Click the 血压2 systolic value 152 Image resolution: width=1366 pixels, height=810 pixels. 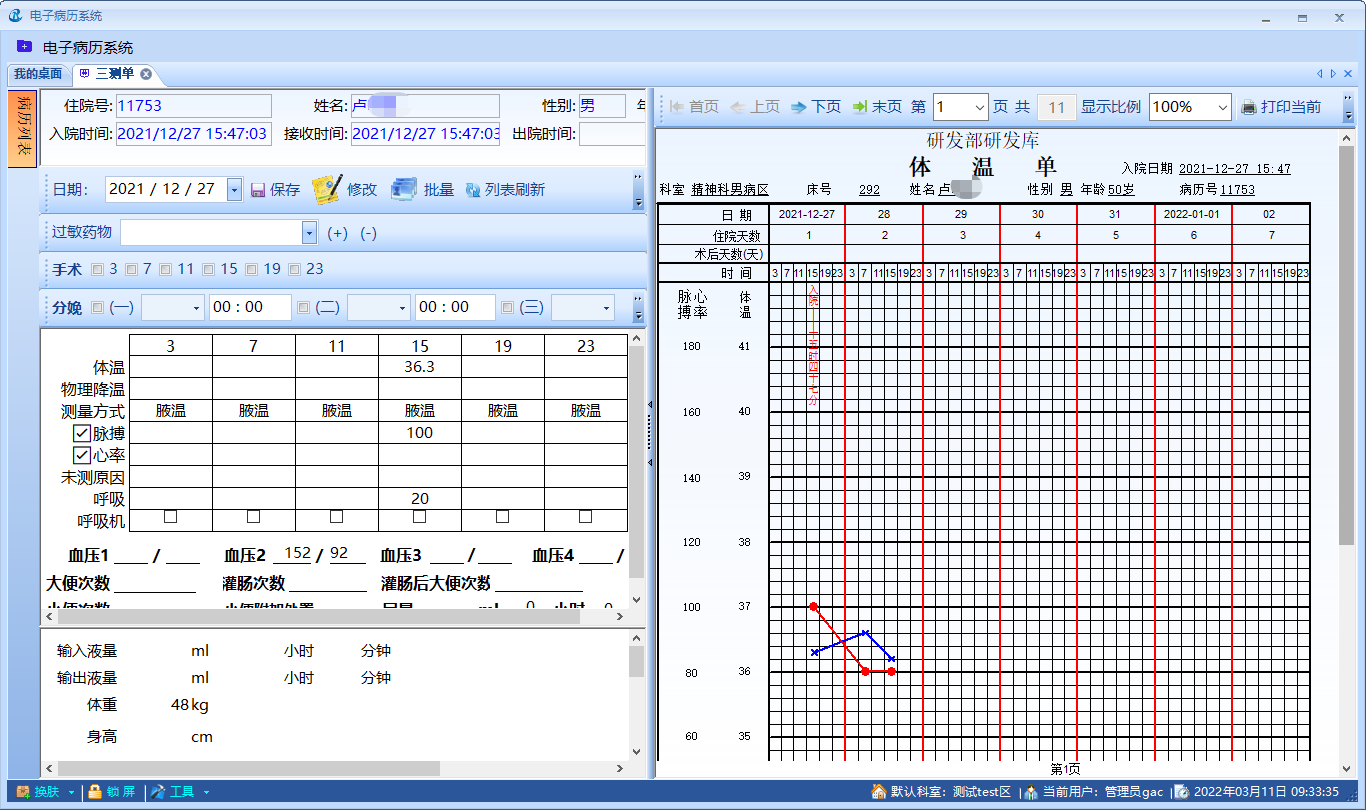click(x=297, y=554)
